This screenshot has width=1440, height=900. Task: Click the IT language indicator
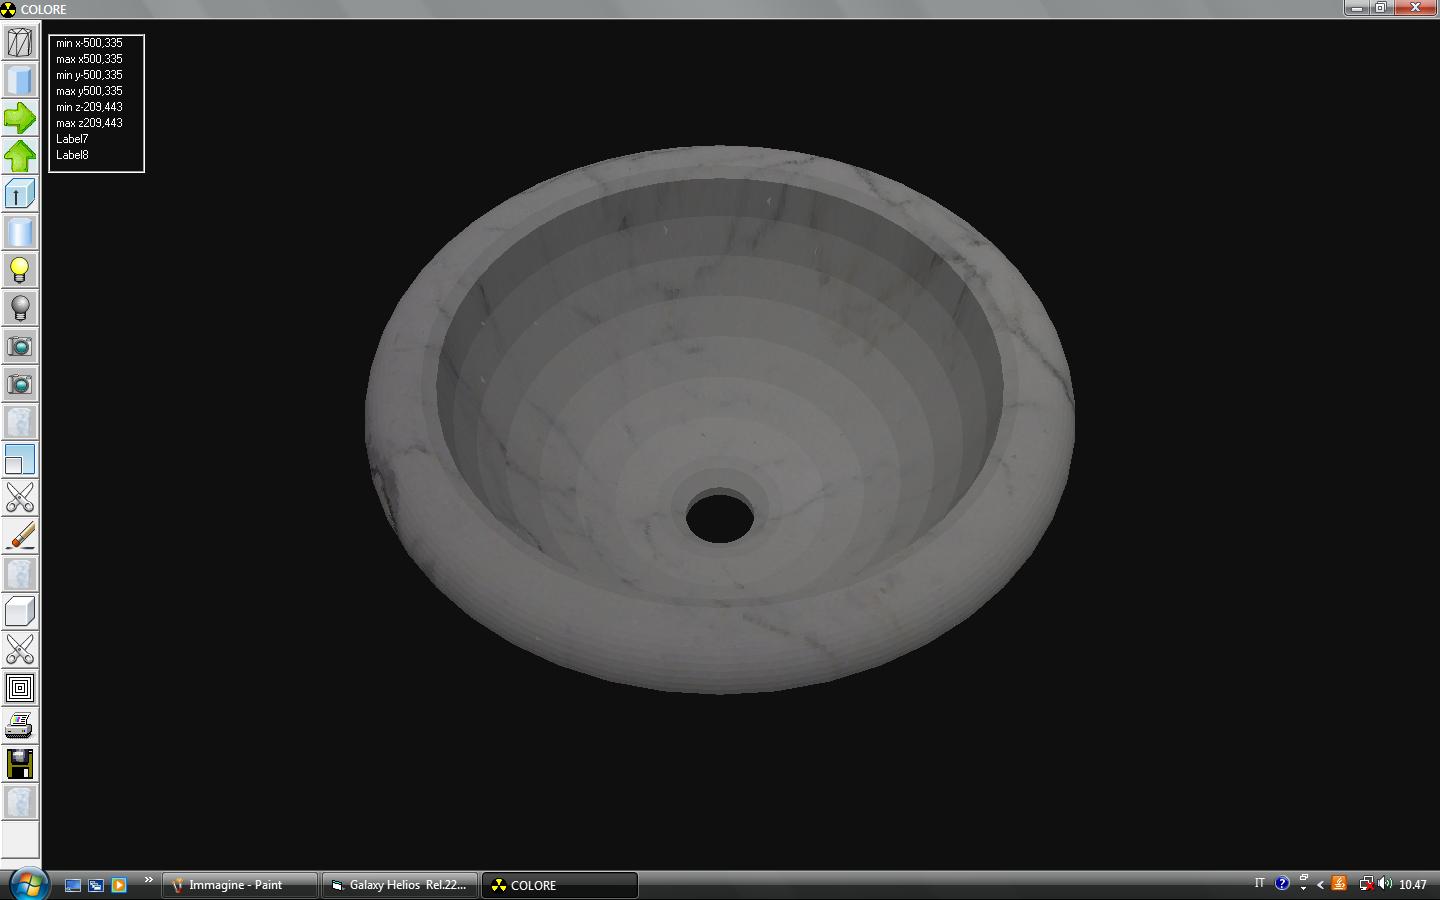[1259, 883]
